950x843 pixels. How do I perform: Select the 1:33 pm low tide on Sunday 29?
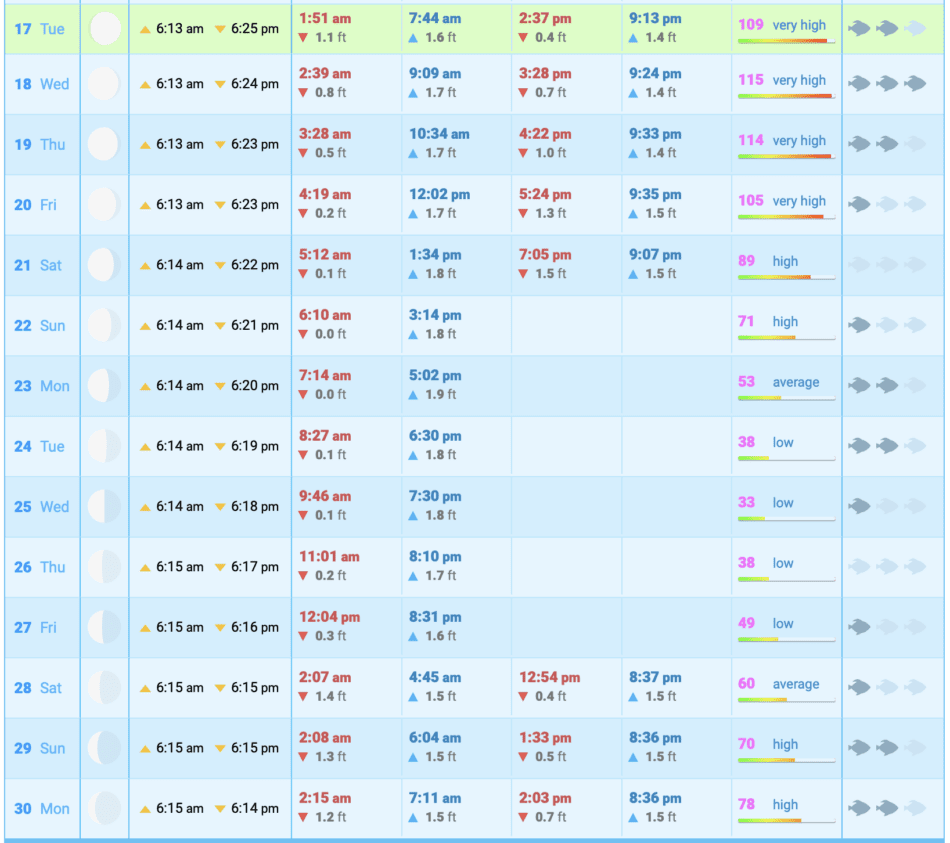[545, 738]
